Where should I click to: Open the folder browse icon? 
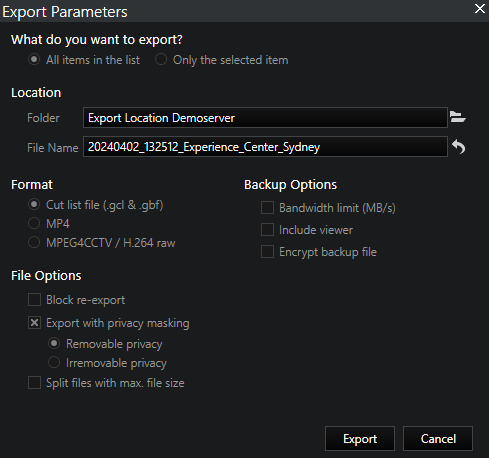point(458,117)
